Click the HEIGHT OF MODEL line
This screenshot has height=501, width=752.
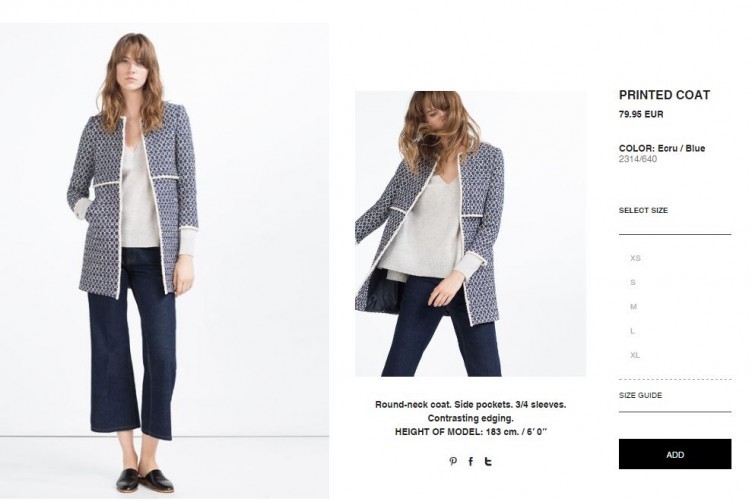coord(470,431)
